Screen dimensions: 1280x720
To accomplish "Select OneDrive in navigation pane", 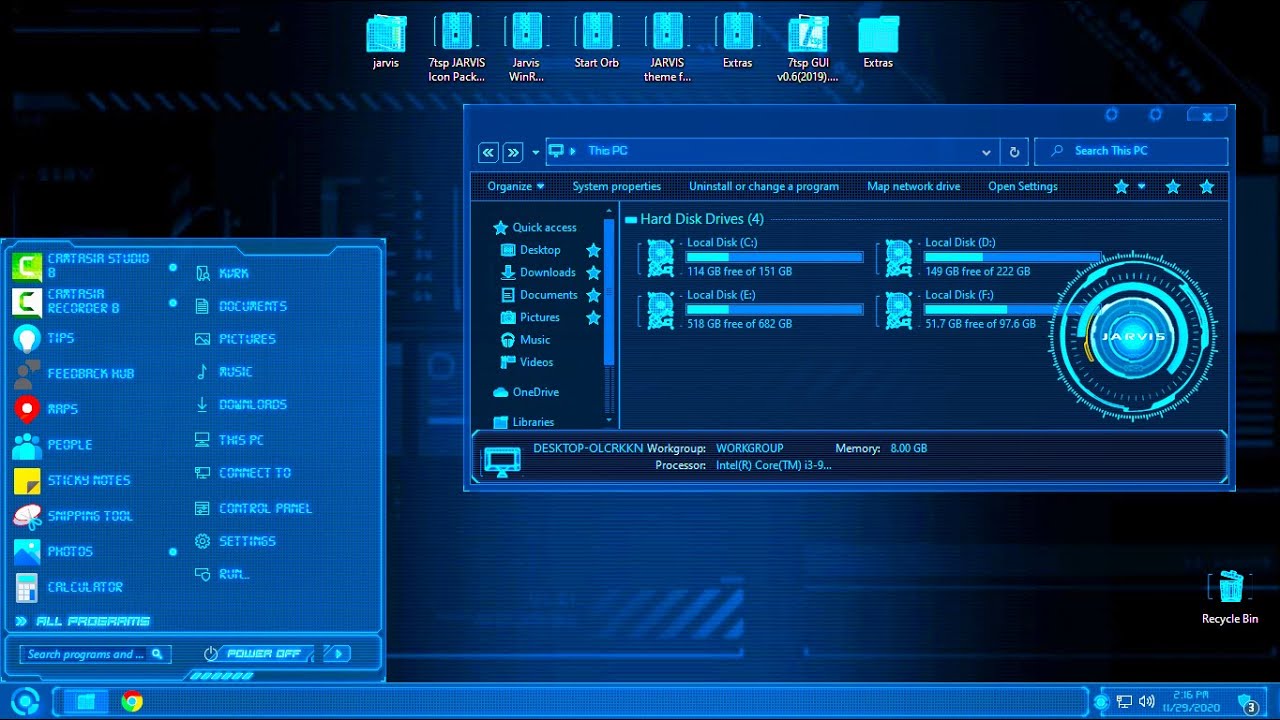I will pyautogui.click(x=526, y=392).
